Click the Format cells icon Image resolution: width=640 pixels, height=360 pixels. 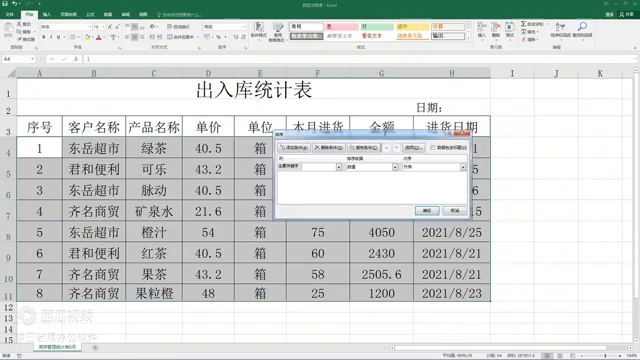(x=510, y=27)
